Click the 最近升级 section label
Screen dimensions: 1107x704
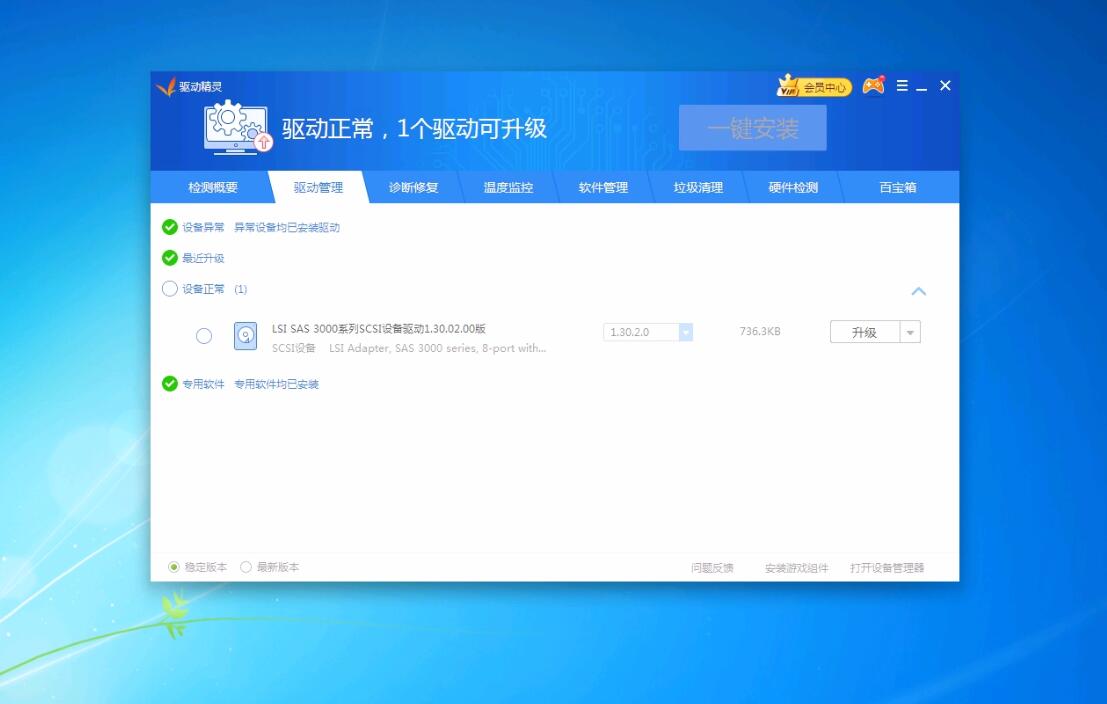pyautogui.click(x=203, y=258)
